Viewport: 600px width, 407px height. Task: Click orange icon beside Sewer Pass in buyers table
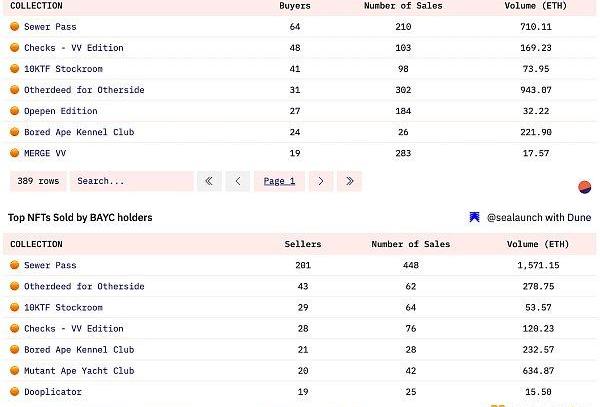(15, 26)
